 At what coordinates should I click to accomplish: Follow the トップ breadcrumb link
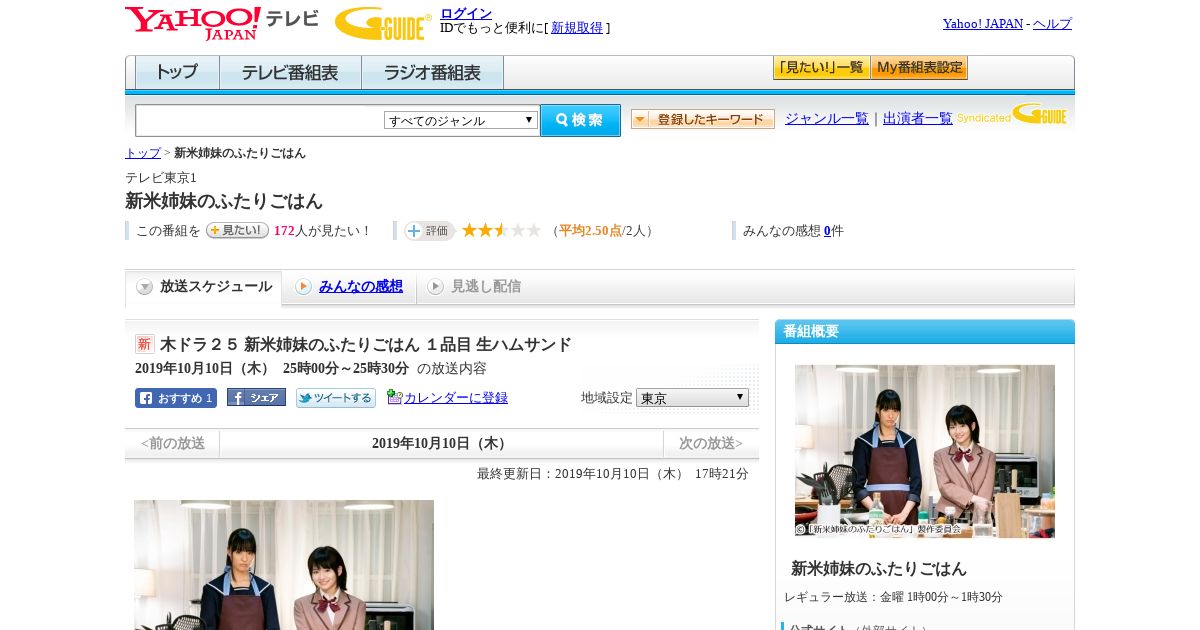pos(143,153)
